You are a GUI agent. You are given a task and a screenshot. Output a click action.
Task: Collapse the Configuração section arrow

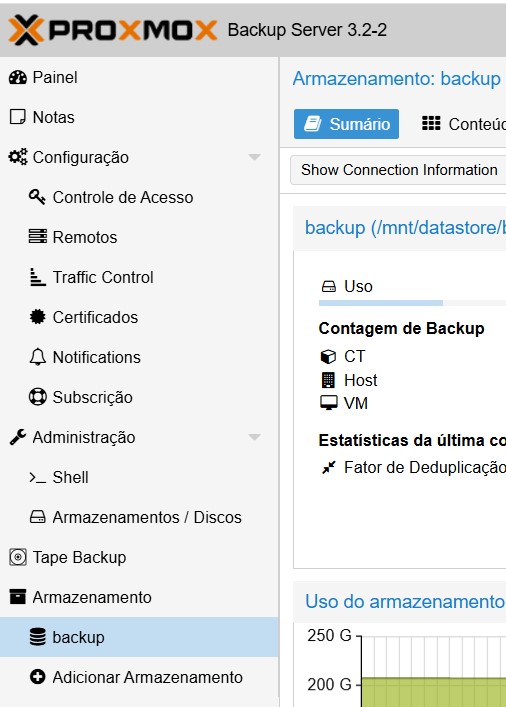tap(254, 157)
